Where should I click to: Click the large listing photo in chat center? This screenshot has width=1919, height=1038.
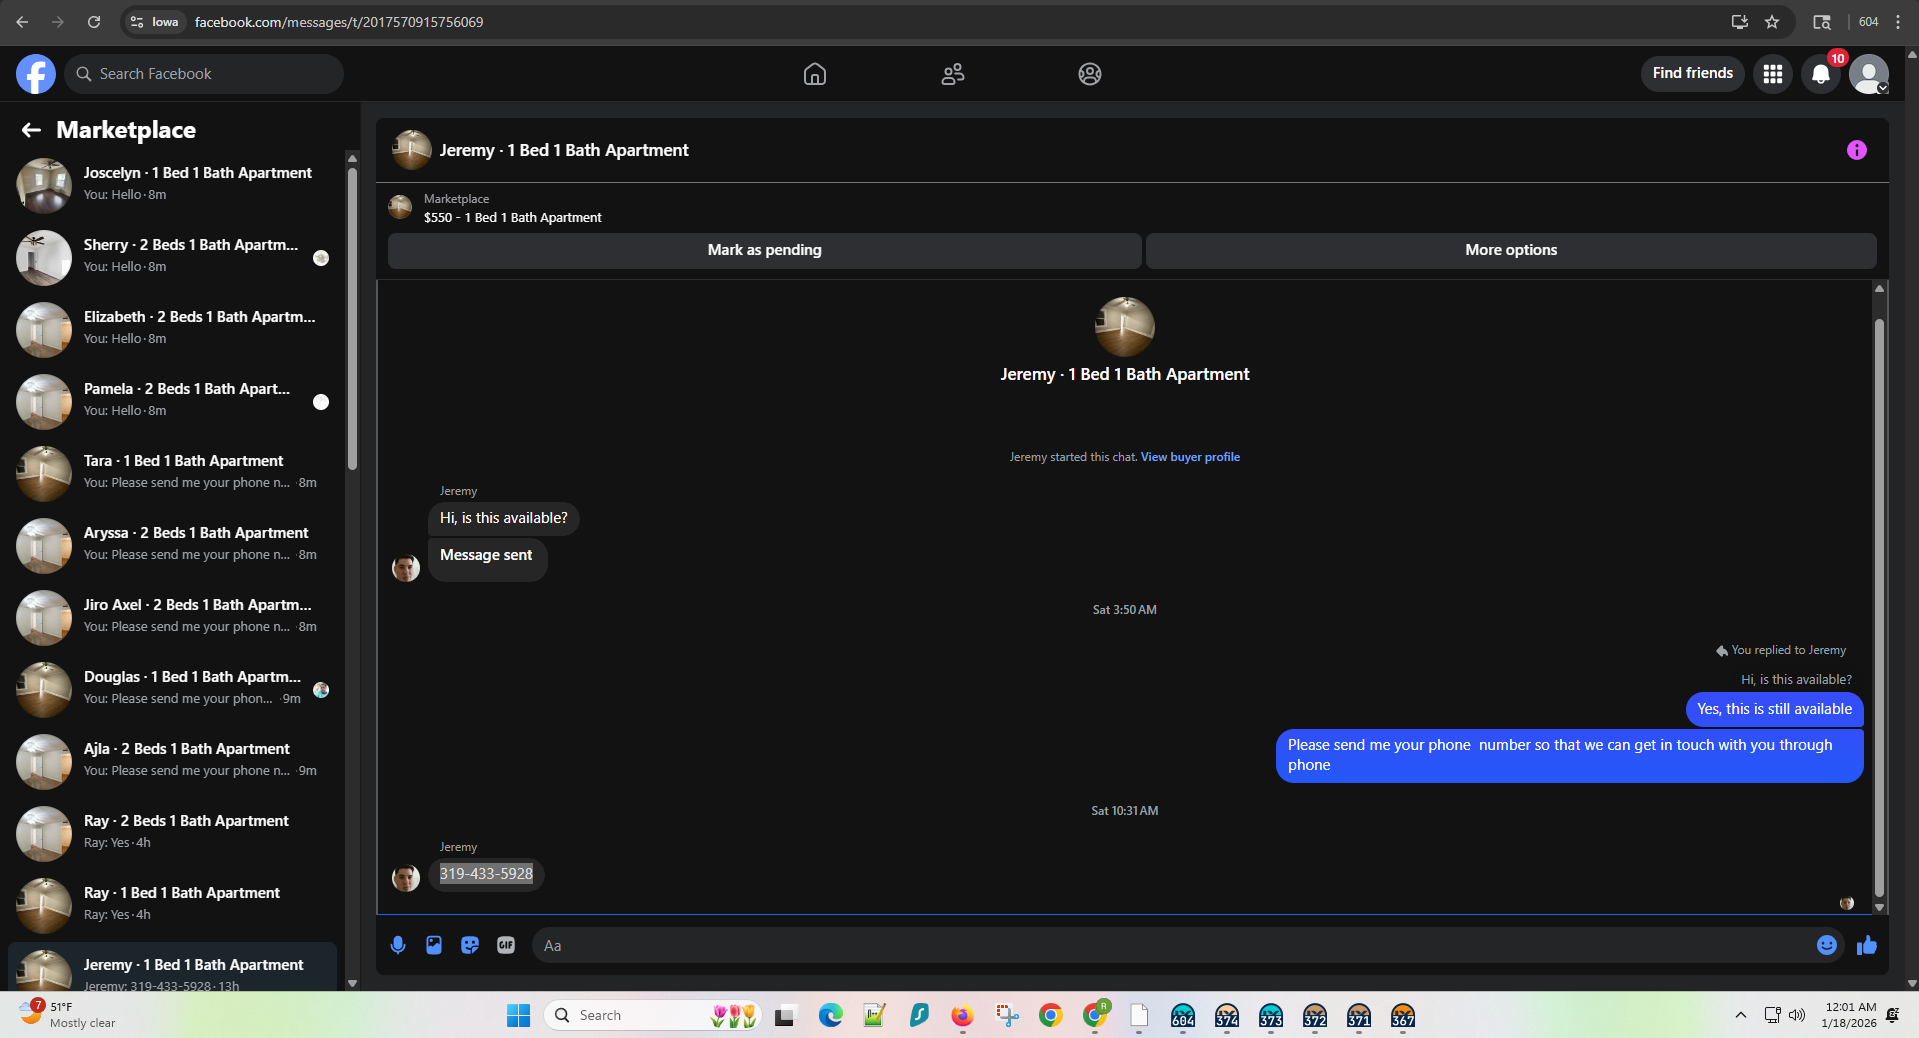(x=1125, y=327)
